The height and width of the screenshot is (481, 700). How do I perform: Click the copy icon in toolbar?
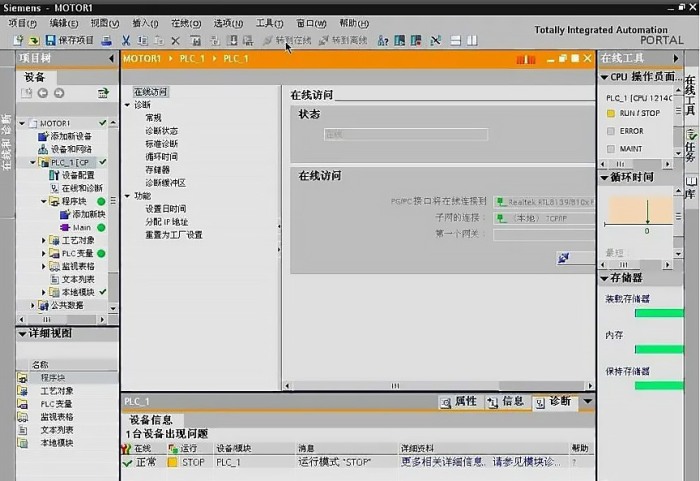point(142,41)
